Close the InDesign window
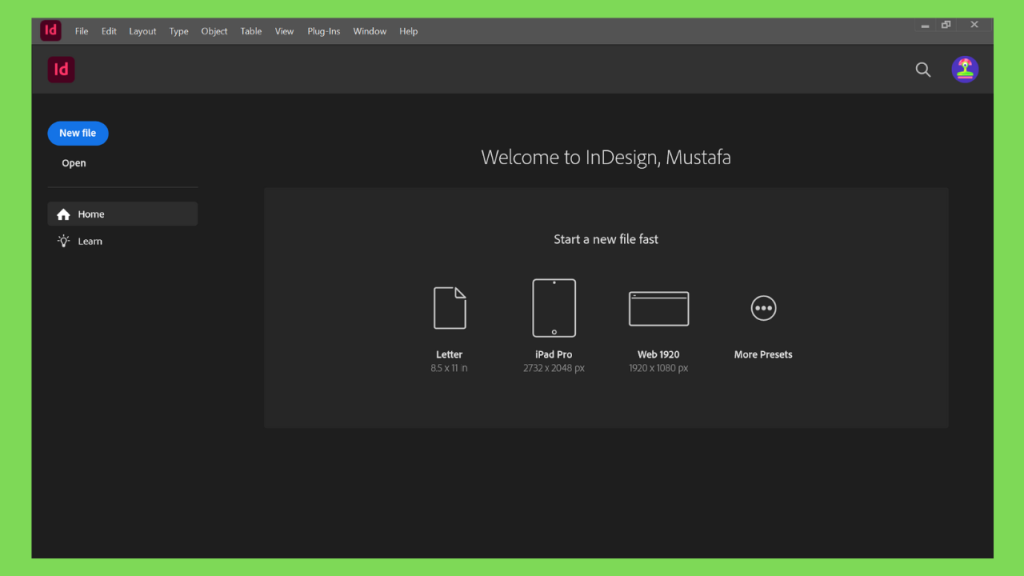1024x576 pixels. 974,25
